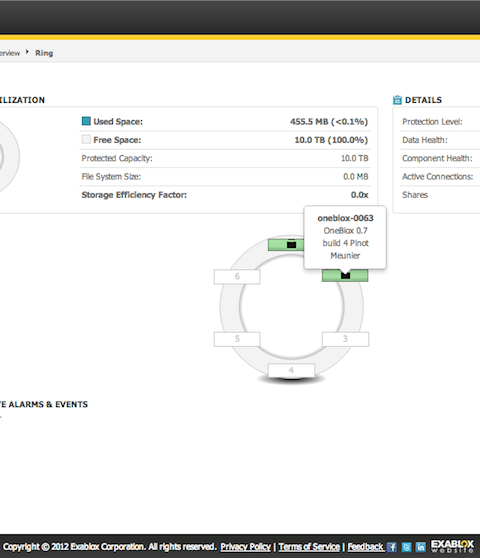Click the Protected Capacity label
The width and height of the screenshot is (480, 558).
(x=117, y=158)
